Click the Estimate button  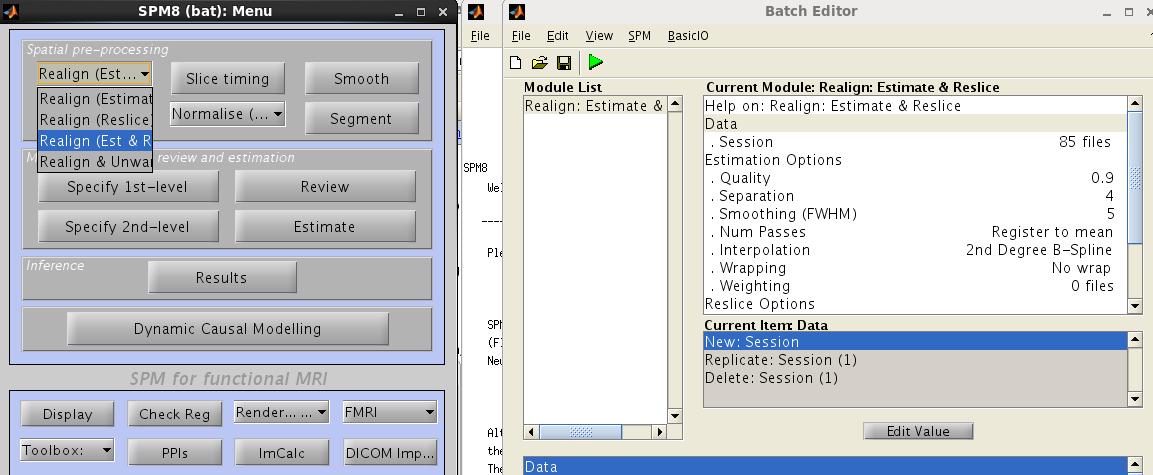coord(325,226)
